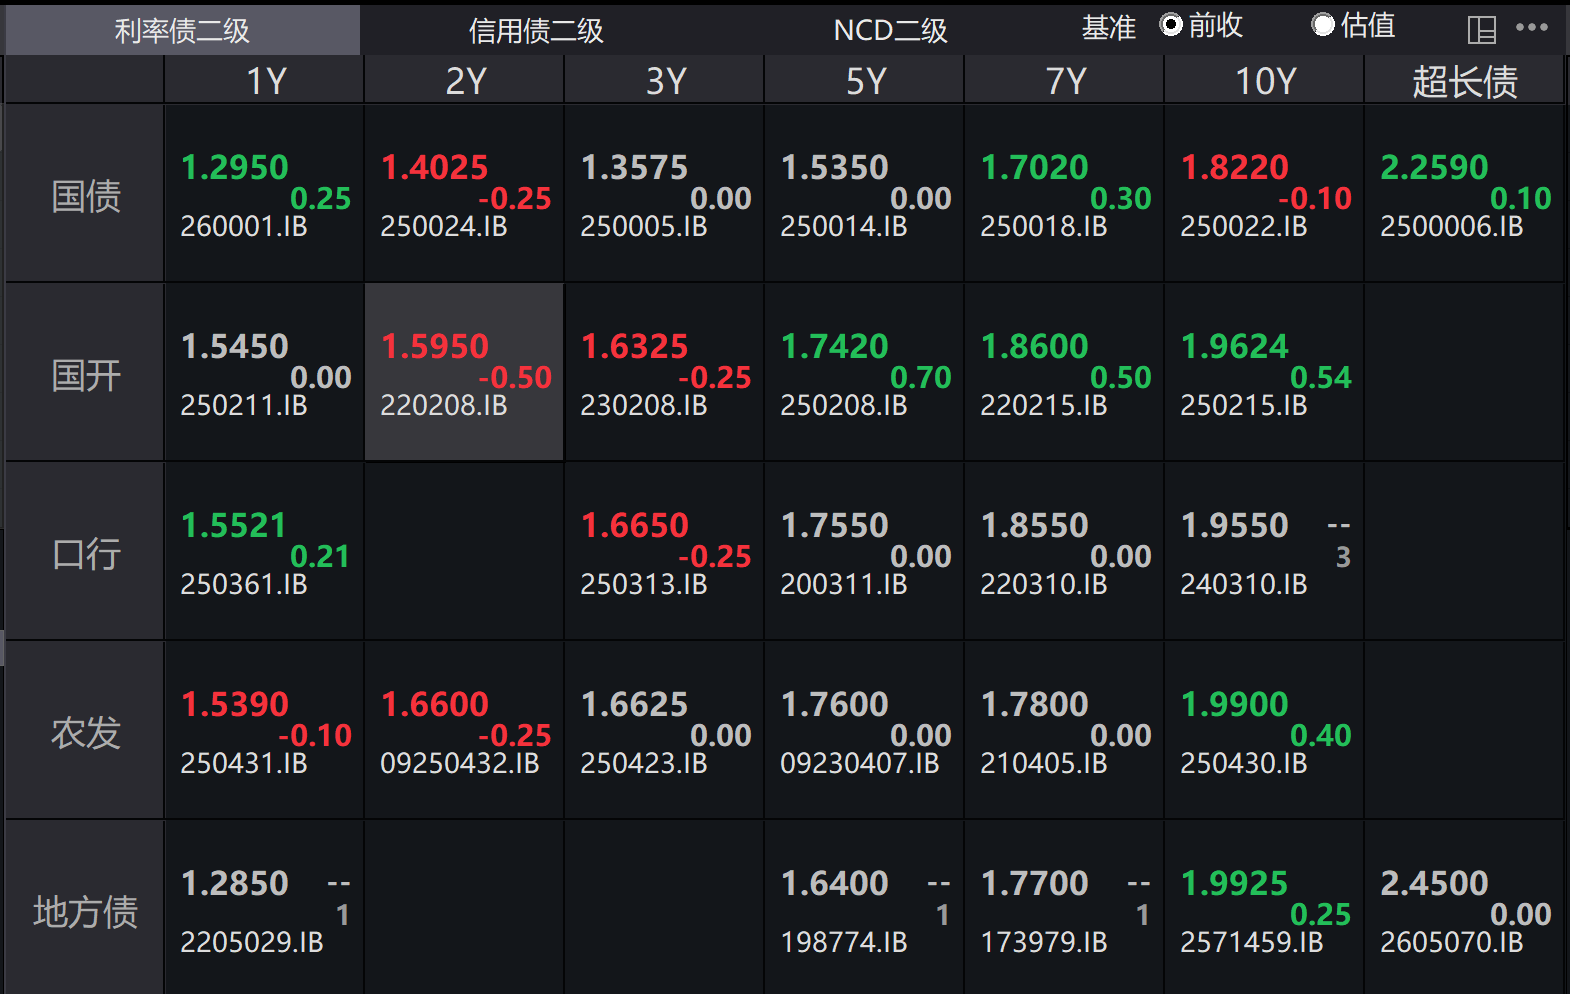
Task: Select the 地方债 row label
Action: click(x=85, y=912)
